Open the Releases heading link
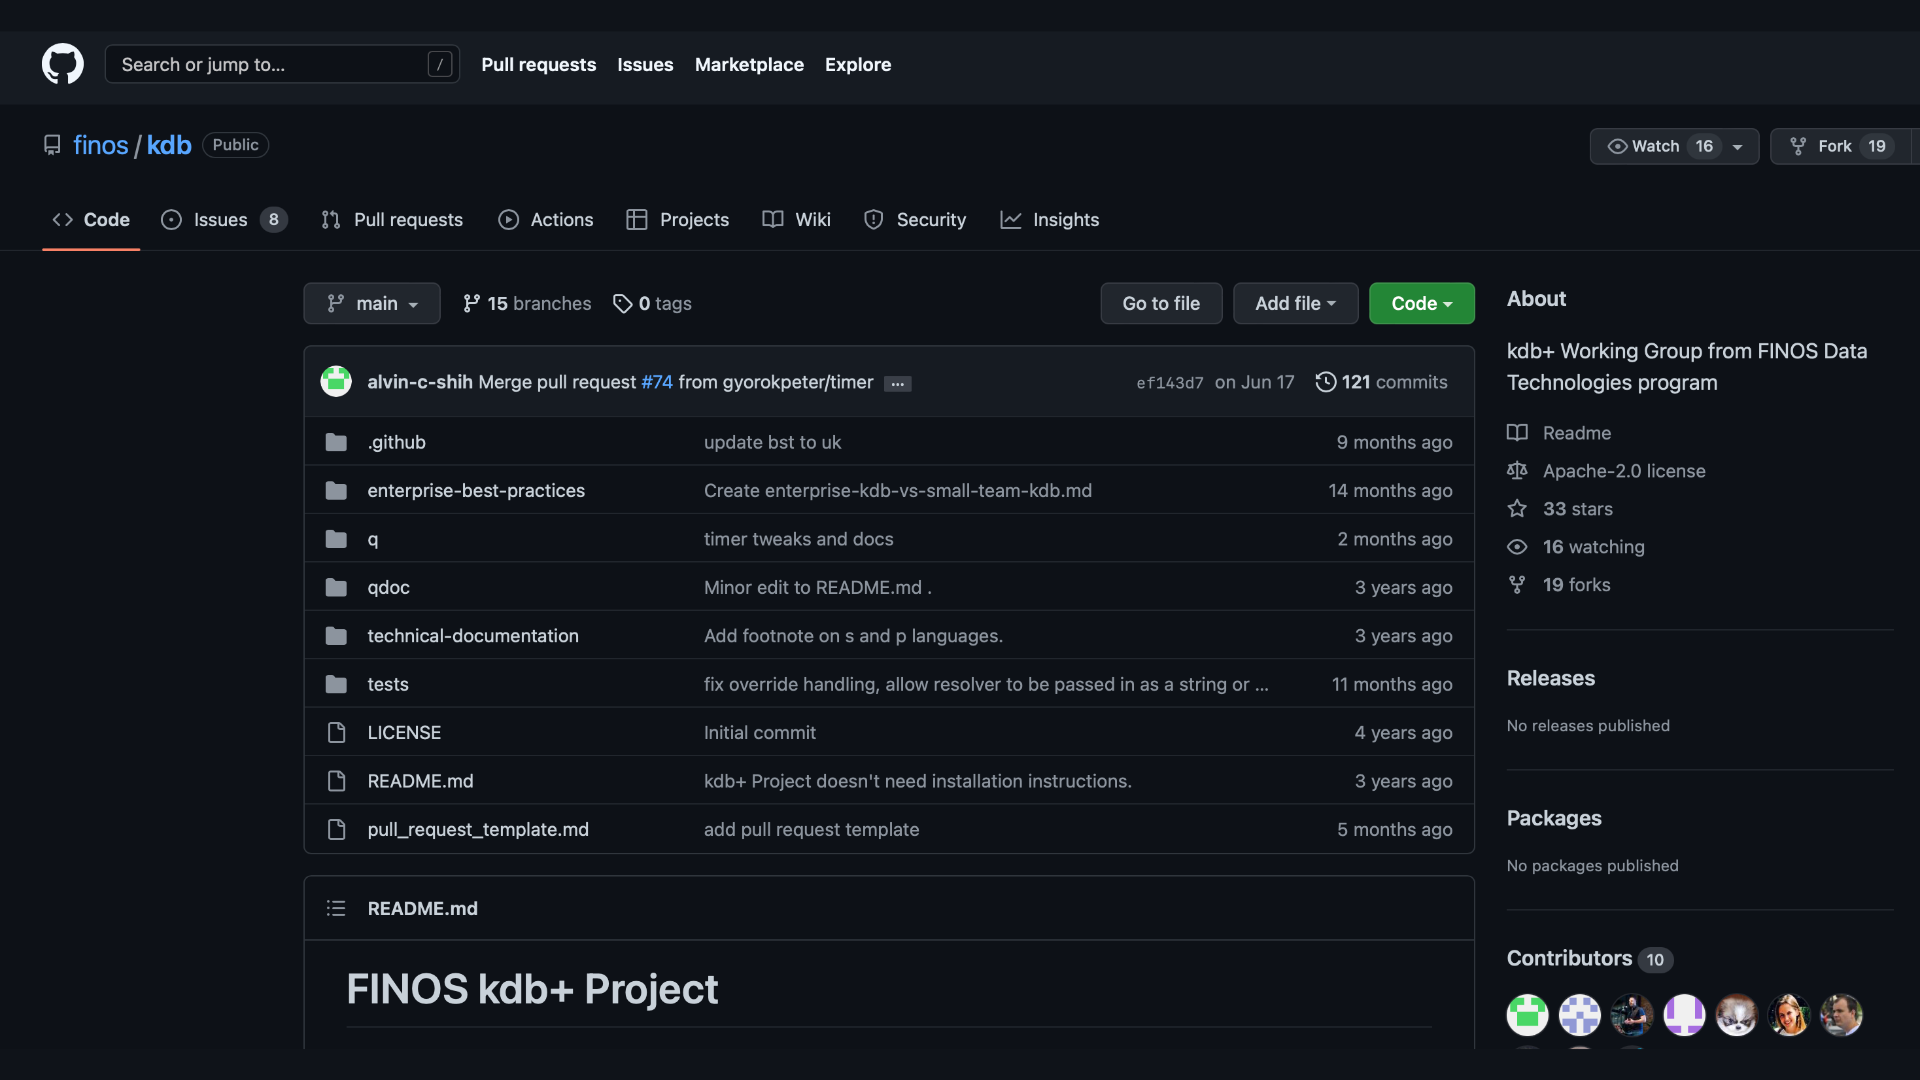The image size is (1920, 1080). click(x=1551, y=678)
